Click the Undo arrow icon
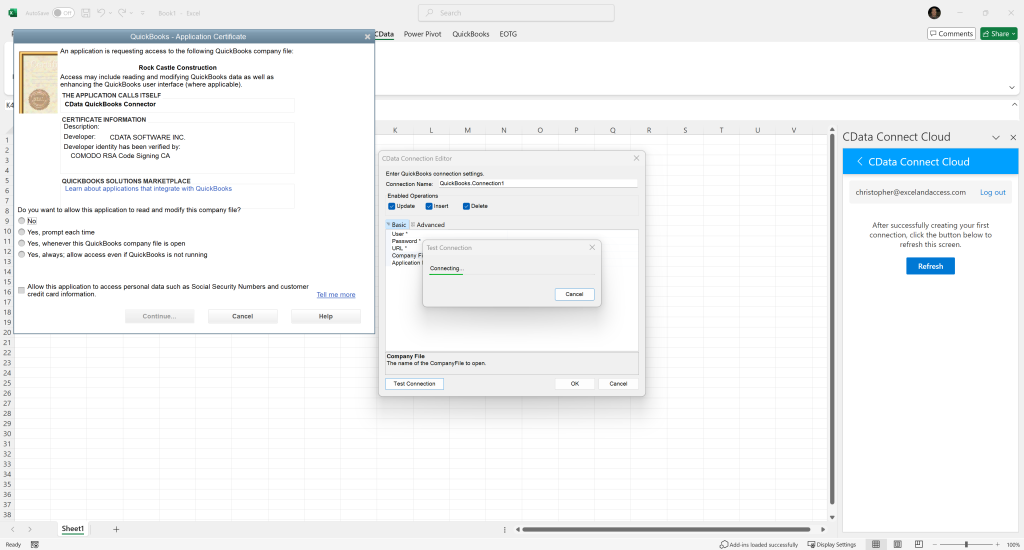The image size is (1024, 550). pos(101,12)
